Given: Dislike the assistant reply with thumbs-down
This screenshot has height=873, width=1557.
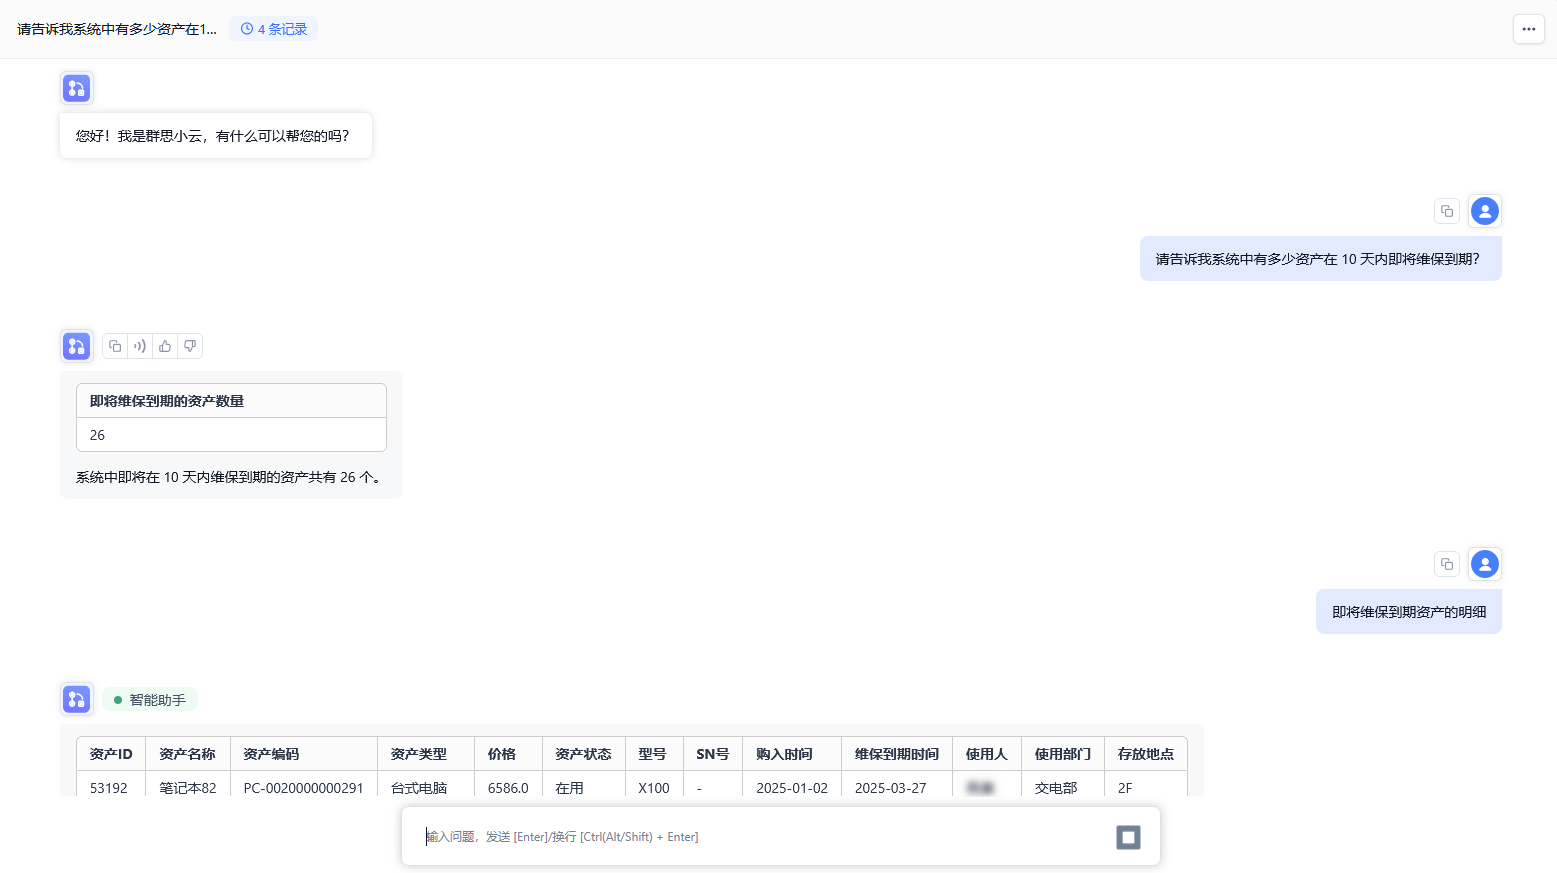Looking at the screenshot, I should (190, 346).
